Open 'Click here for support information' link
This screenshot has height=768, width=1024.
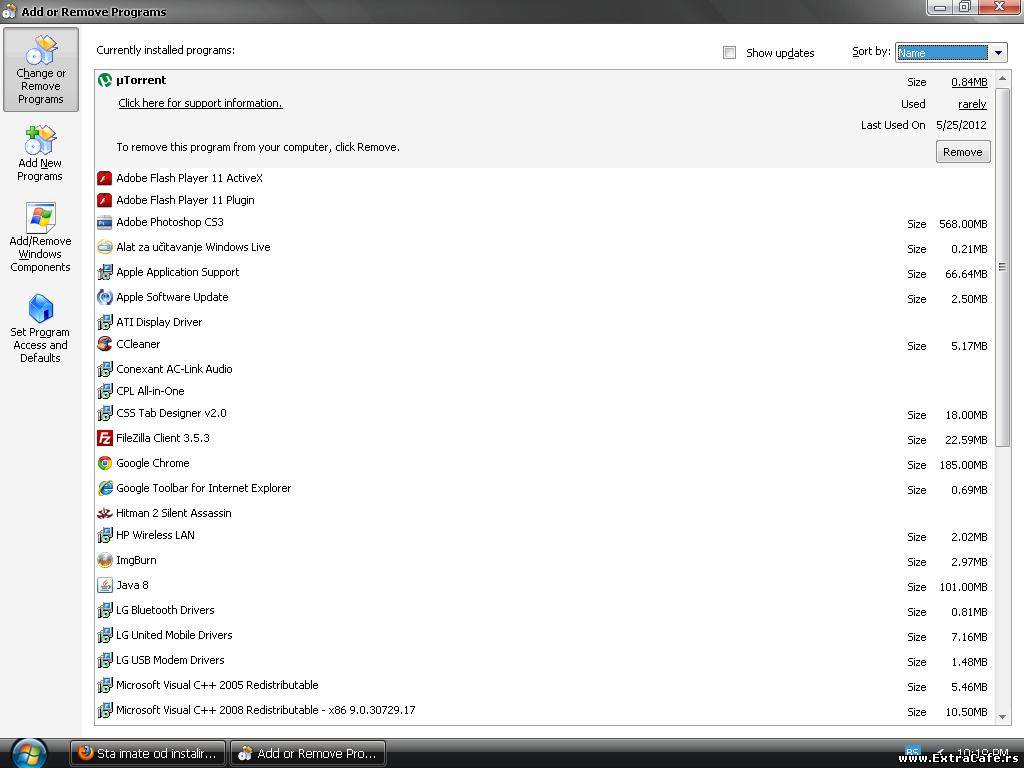point(200,103)
